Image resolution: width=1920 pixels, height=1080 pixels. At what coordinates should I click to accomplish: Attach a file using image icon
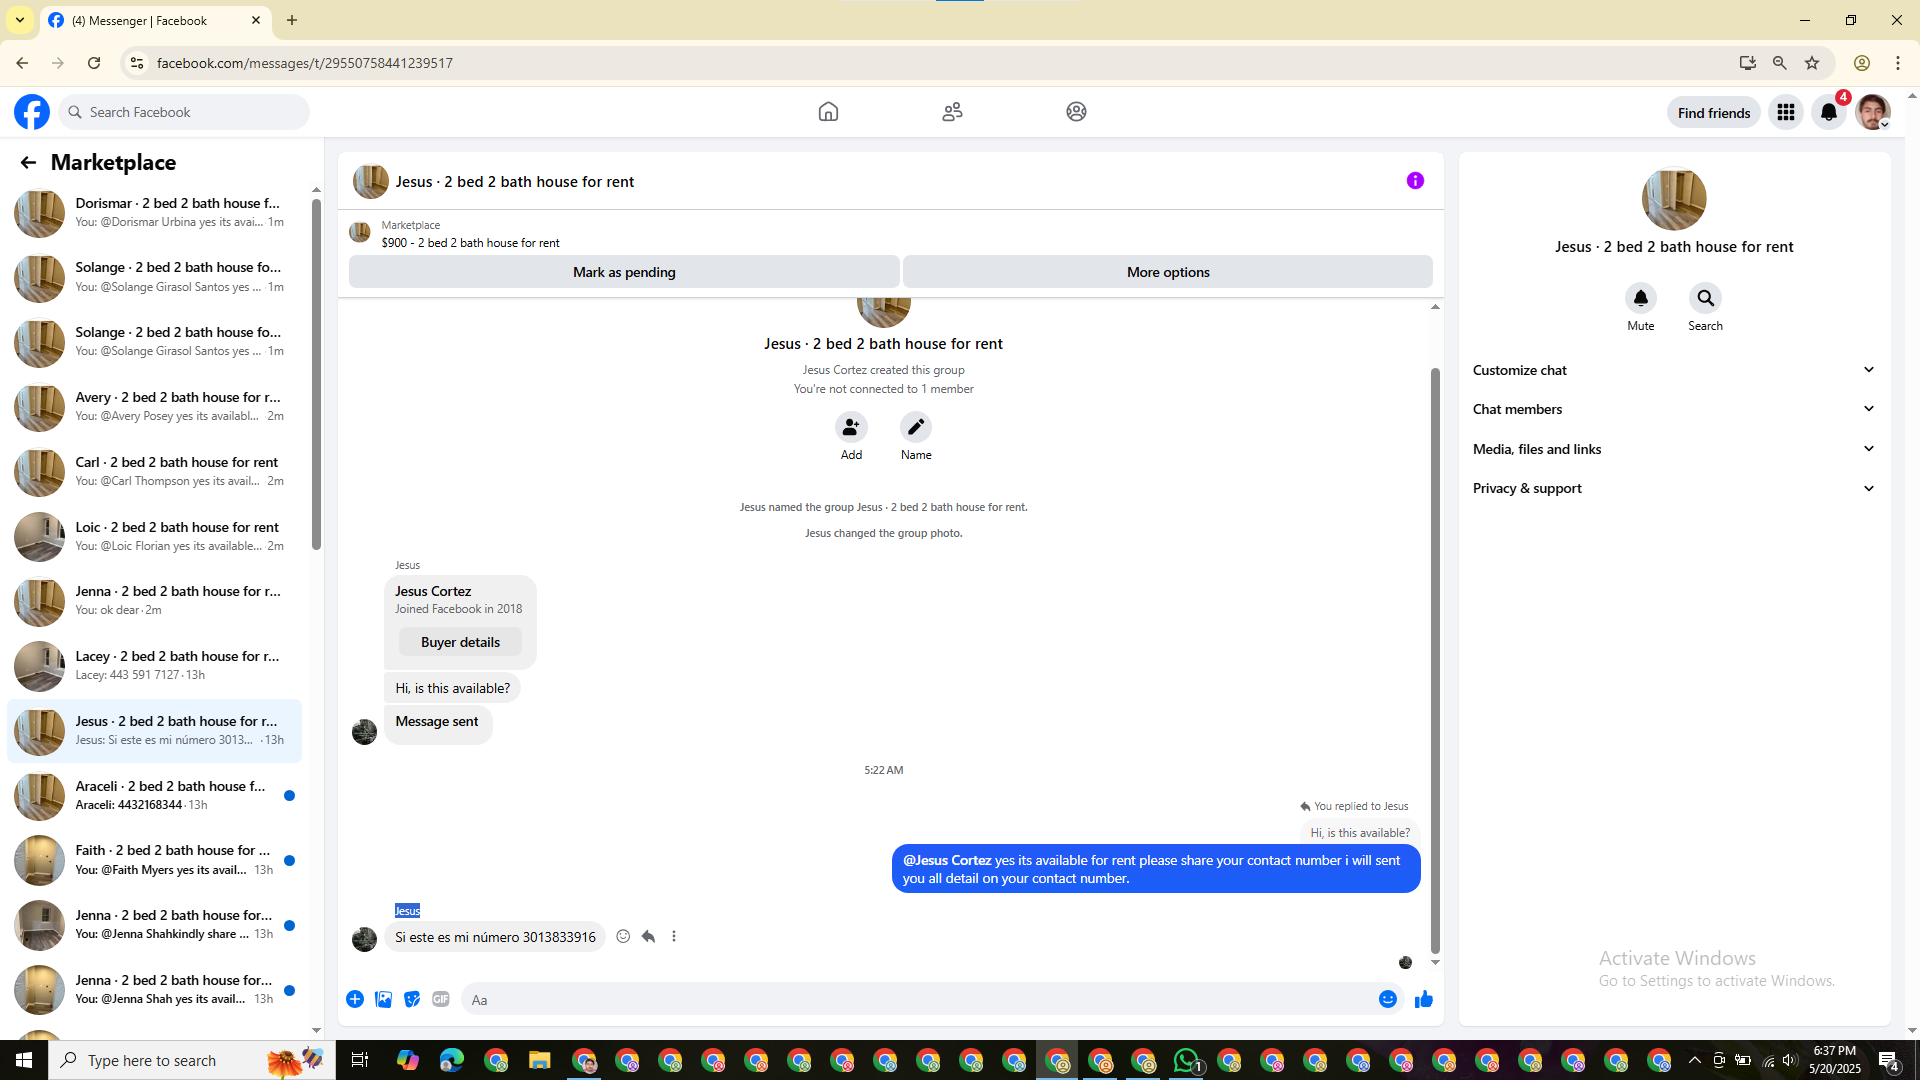click(383, 999)
